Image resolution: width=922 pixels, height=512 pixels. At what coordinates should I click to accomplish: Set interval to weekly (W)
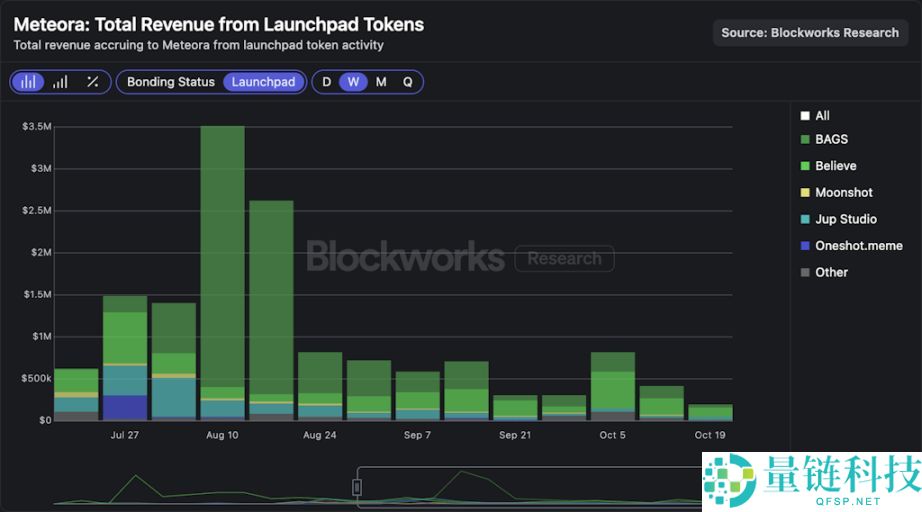coord(353,82)
